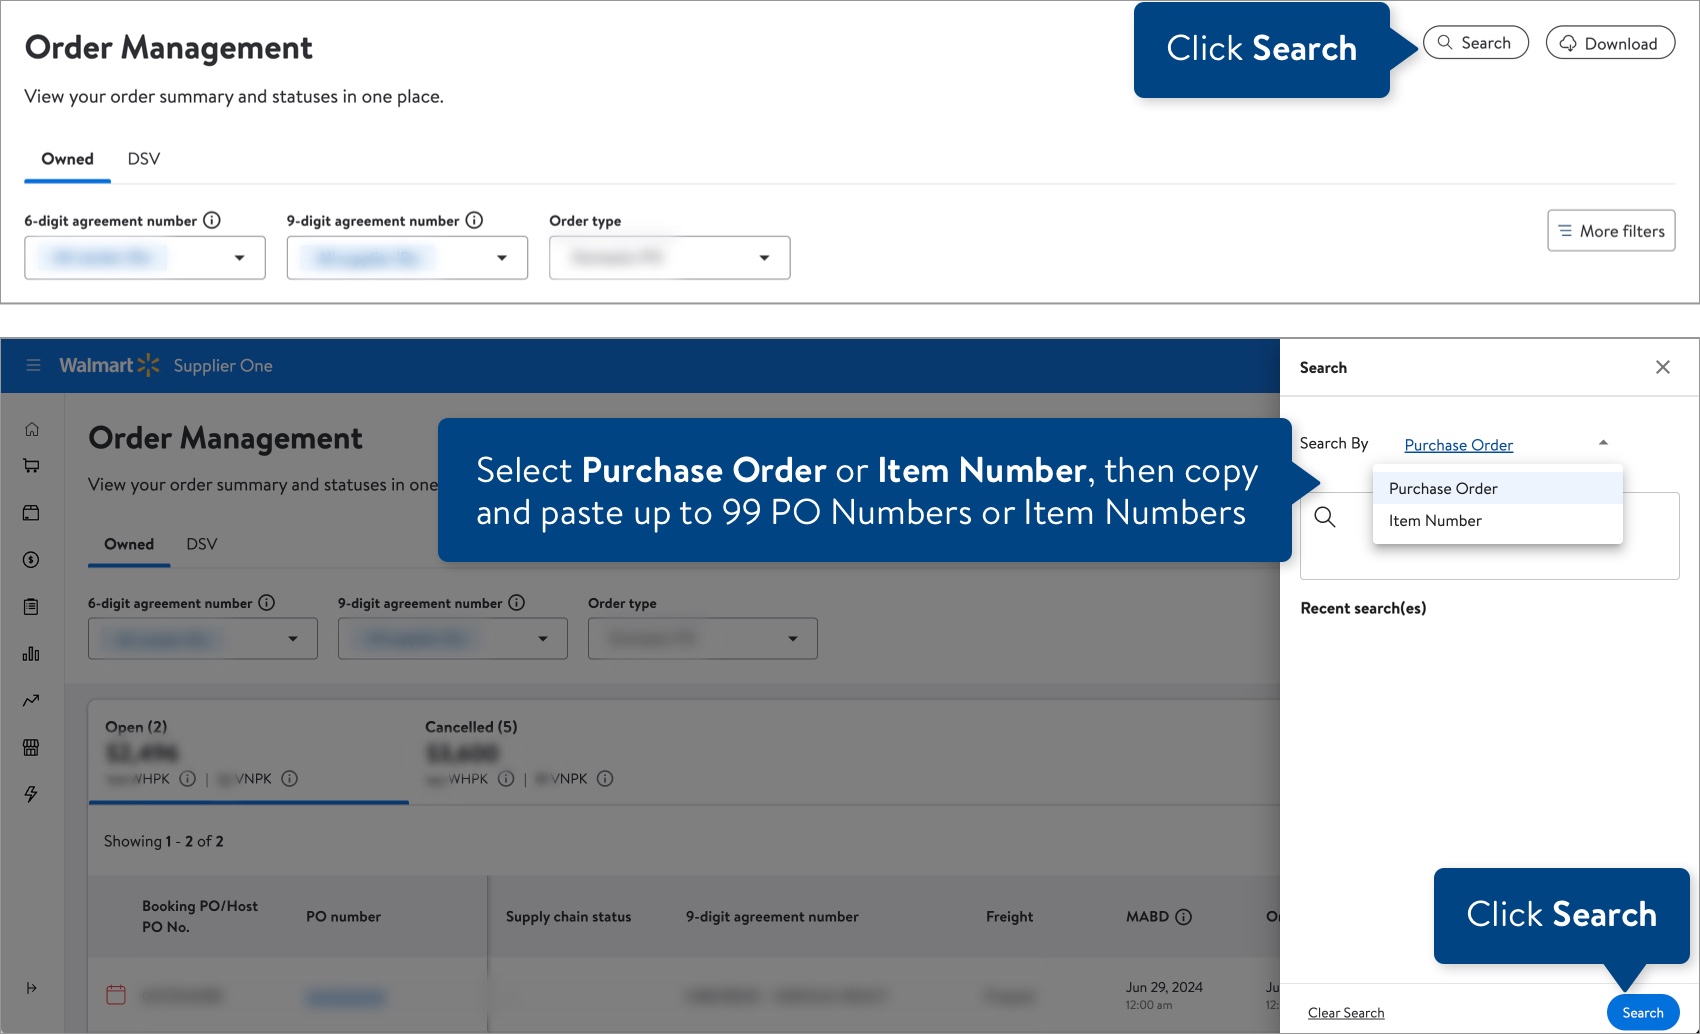Screen dimensions: 1700x1034
Task: Select the shopping cart icon in the sidebar
Action: point(31,465)
